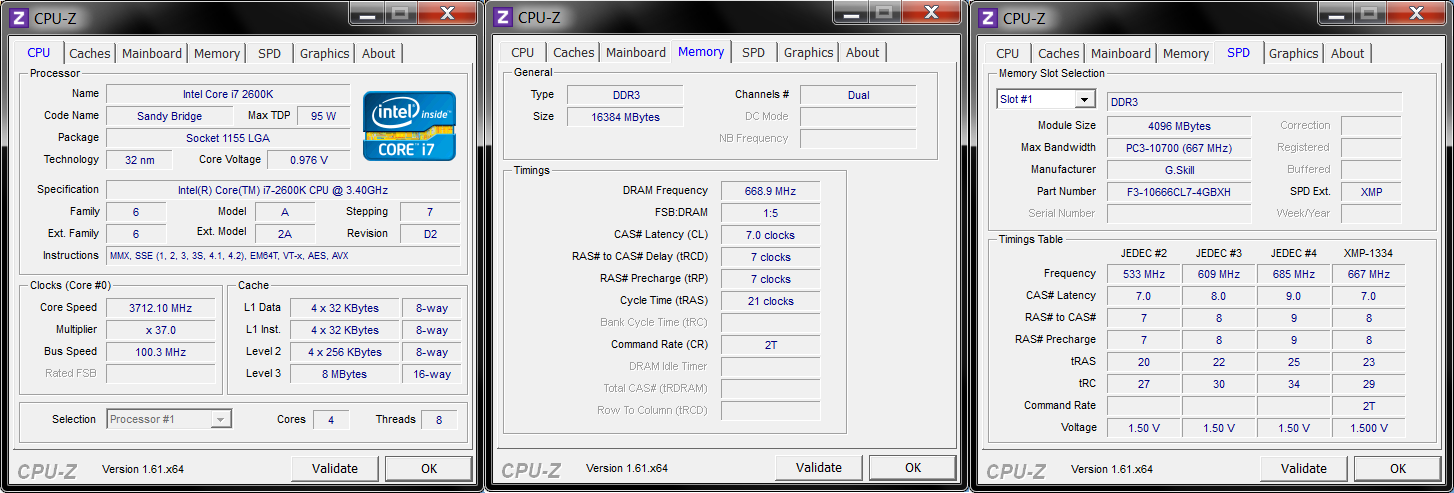This screenshot has height=493, width=1454.
Task: Open Graphics tab in the middle window
Action: point(809,53)
